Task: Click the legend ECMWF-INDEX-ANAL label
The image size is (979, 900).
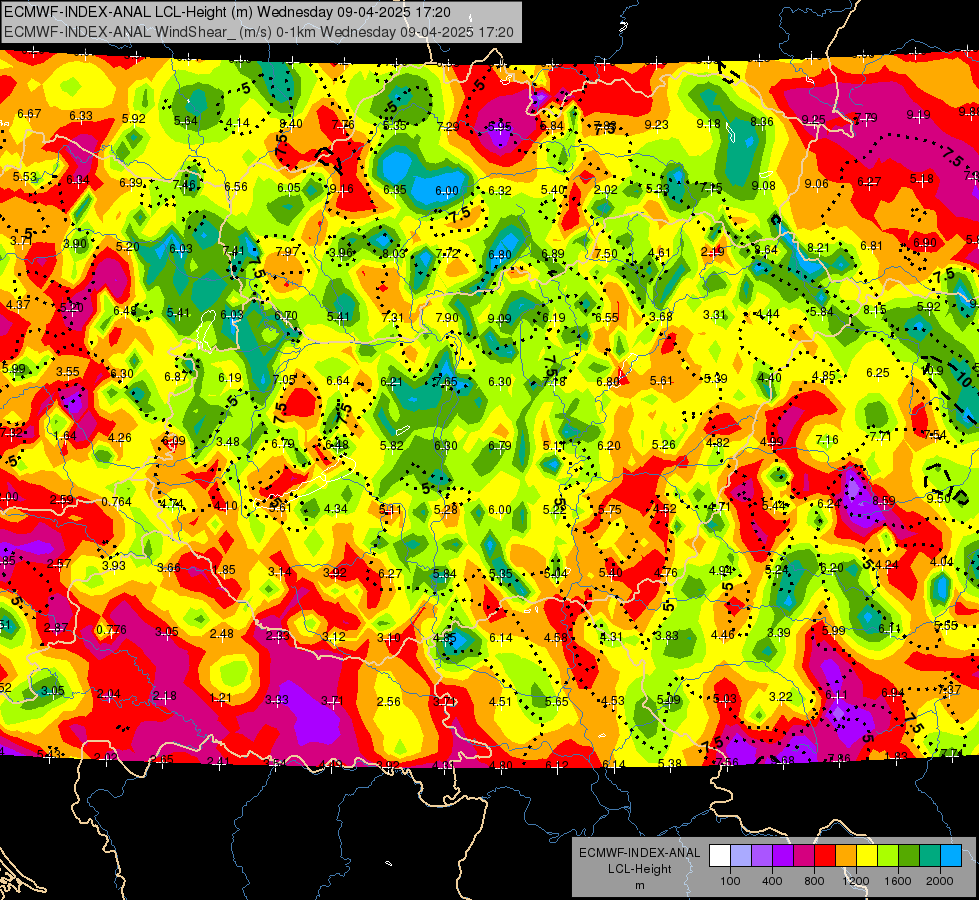Action: point(639,853)
